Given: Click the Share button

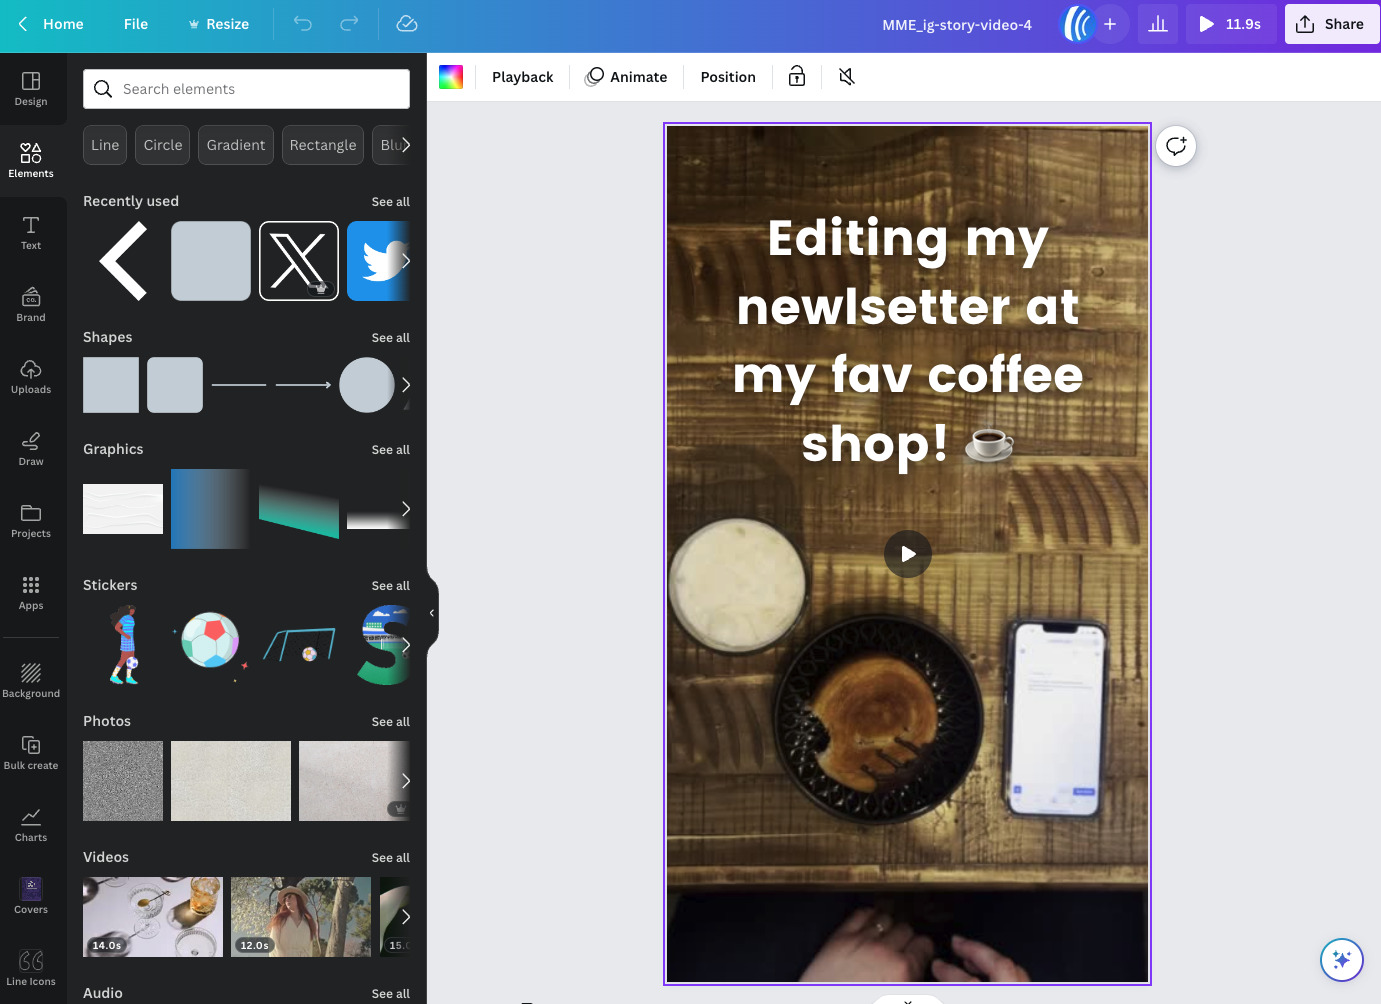Looking at the screenshot, I should tap(1332, 23).
